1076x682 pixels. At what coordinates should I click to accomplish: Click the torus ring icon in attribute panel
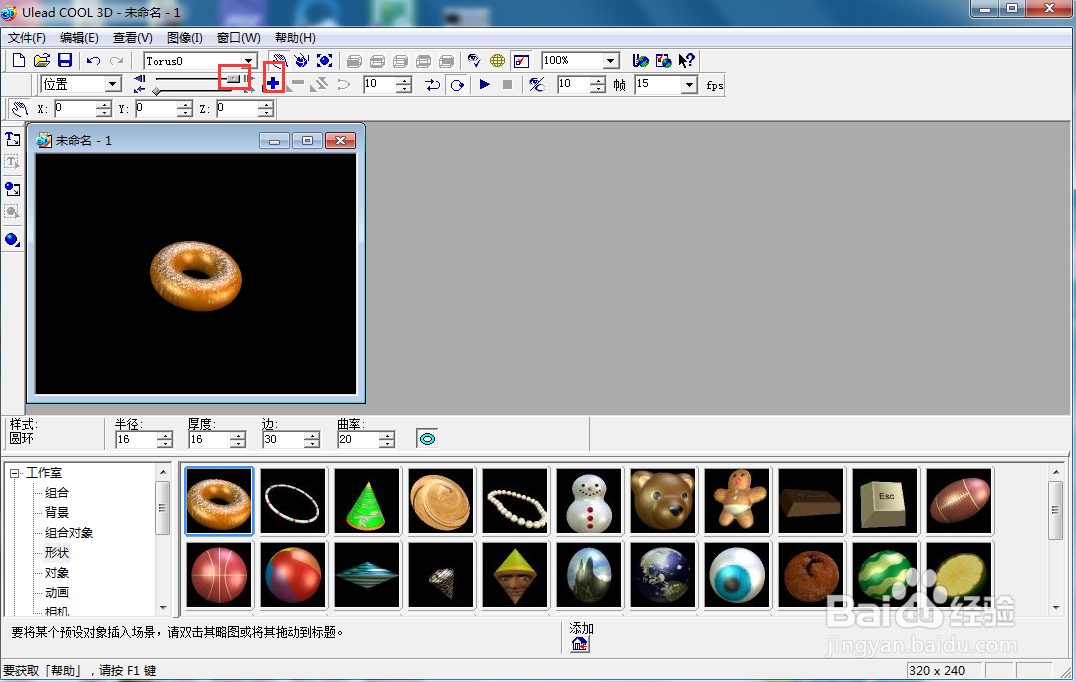coord(427,438)
